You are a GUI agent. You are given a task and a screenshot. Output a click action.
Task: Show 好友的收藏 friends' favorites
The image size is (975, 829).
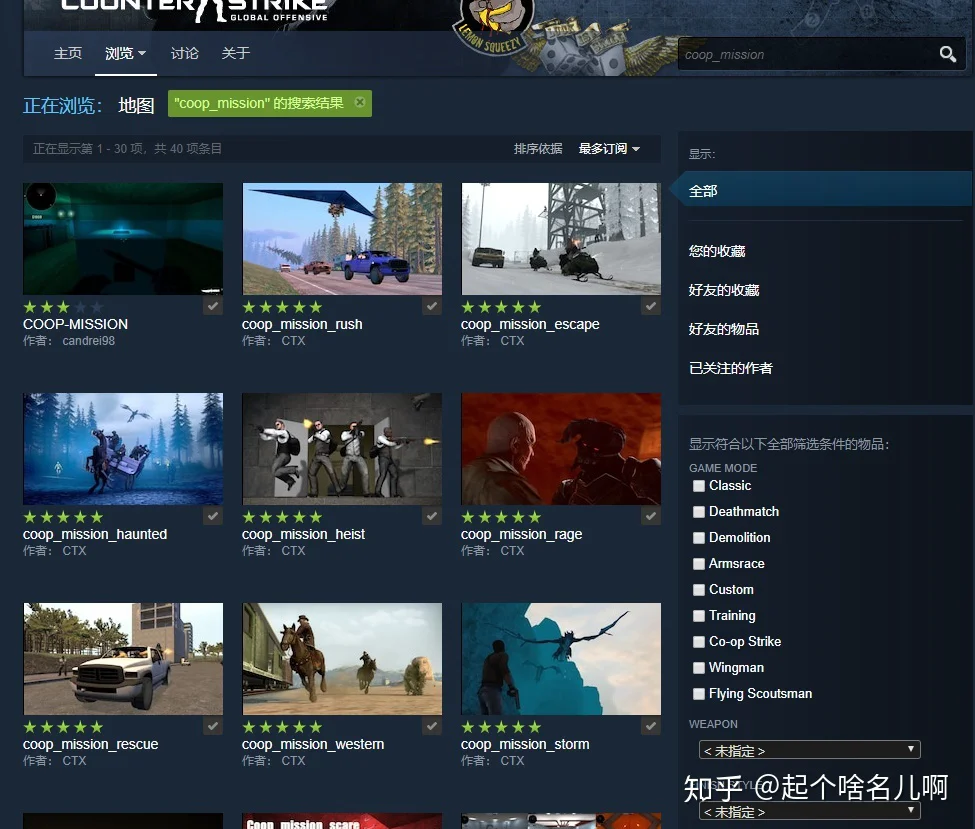click(x=724, y=290)
